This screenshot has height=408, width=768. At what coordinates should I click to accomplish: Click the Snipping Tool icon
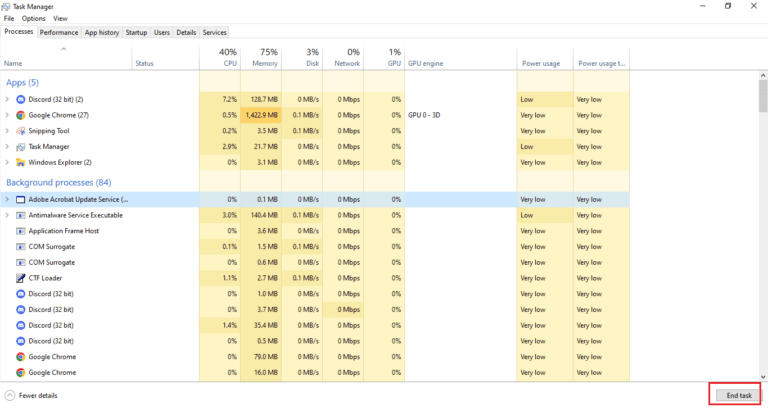tap(21, 131)
